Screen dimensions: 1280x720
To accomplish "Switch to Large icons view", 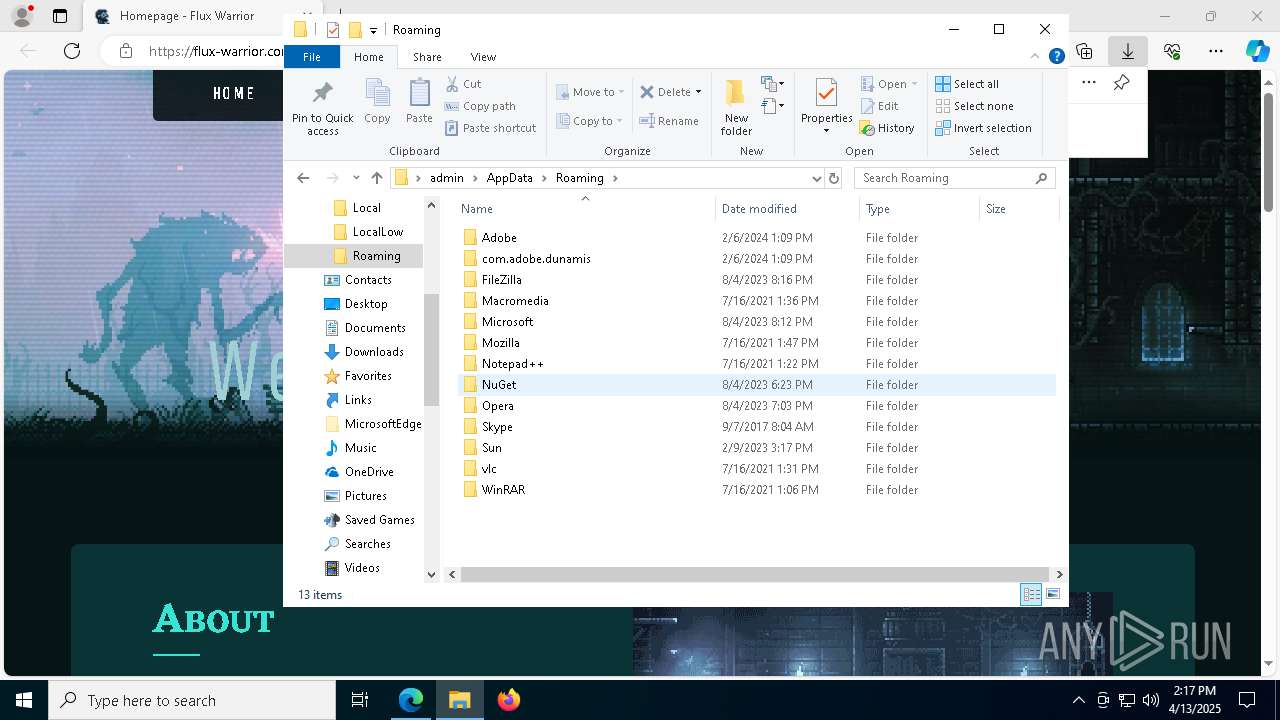I will click(1052, 594).
